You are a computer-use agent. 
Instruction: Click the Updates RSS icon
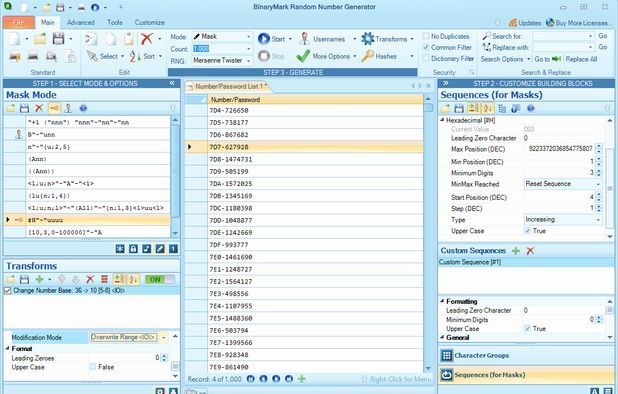coord(513,23)
